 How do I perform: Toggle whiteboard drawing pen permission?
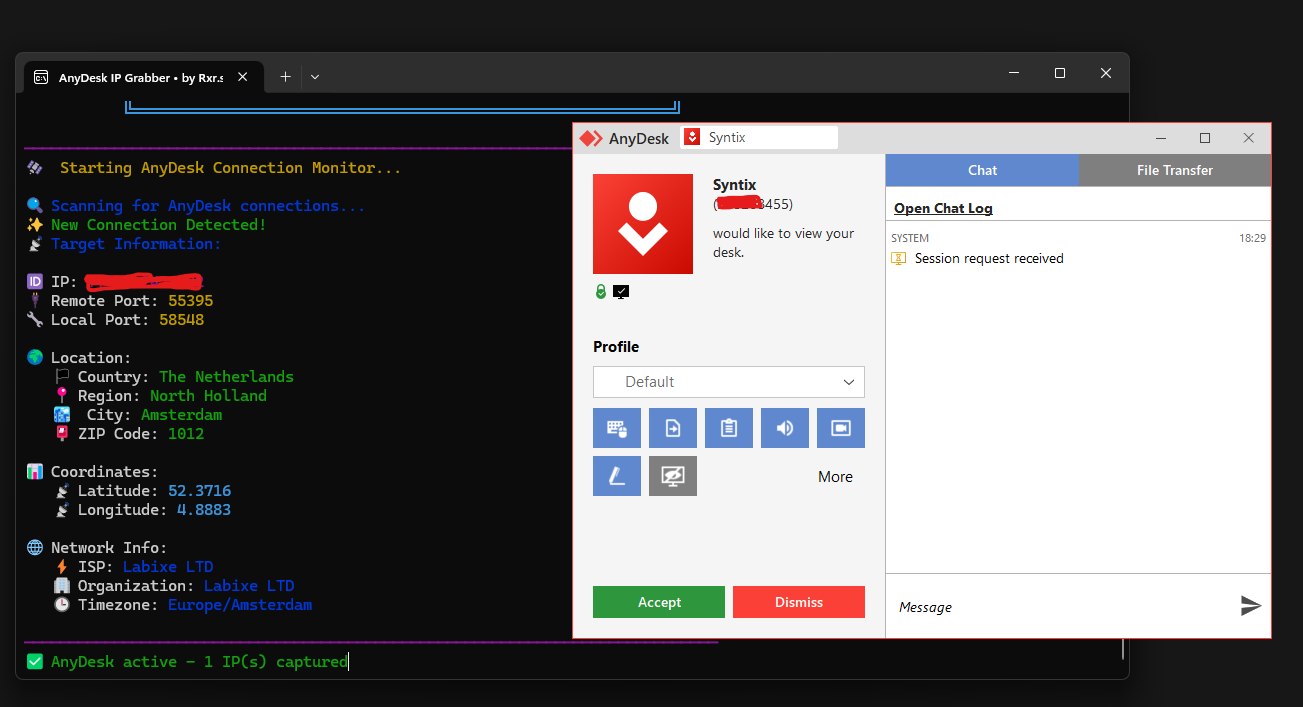pyautogui.click(x=617, y=476)
